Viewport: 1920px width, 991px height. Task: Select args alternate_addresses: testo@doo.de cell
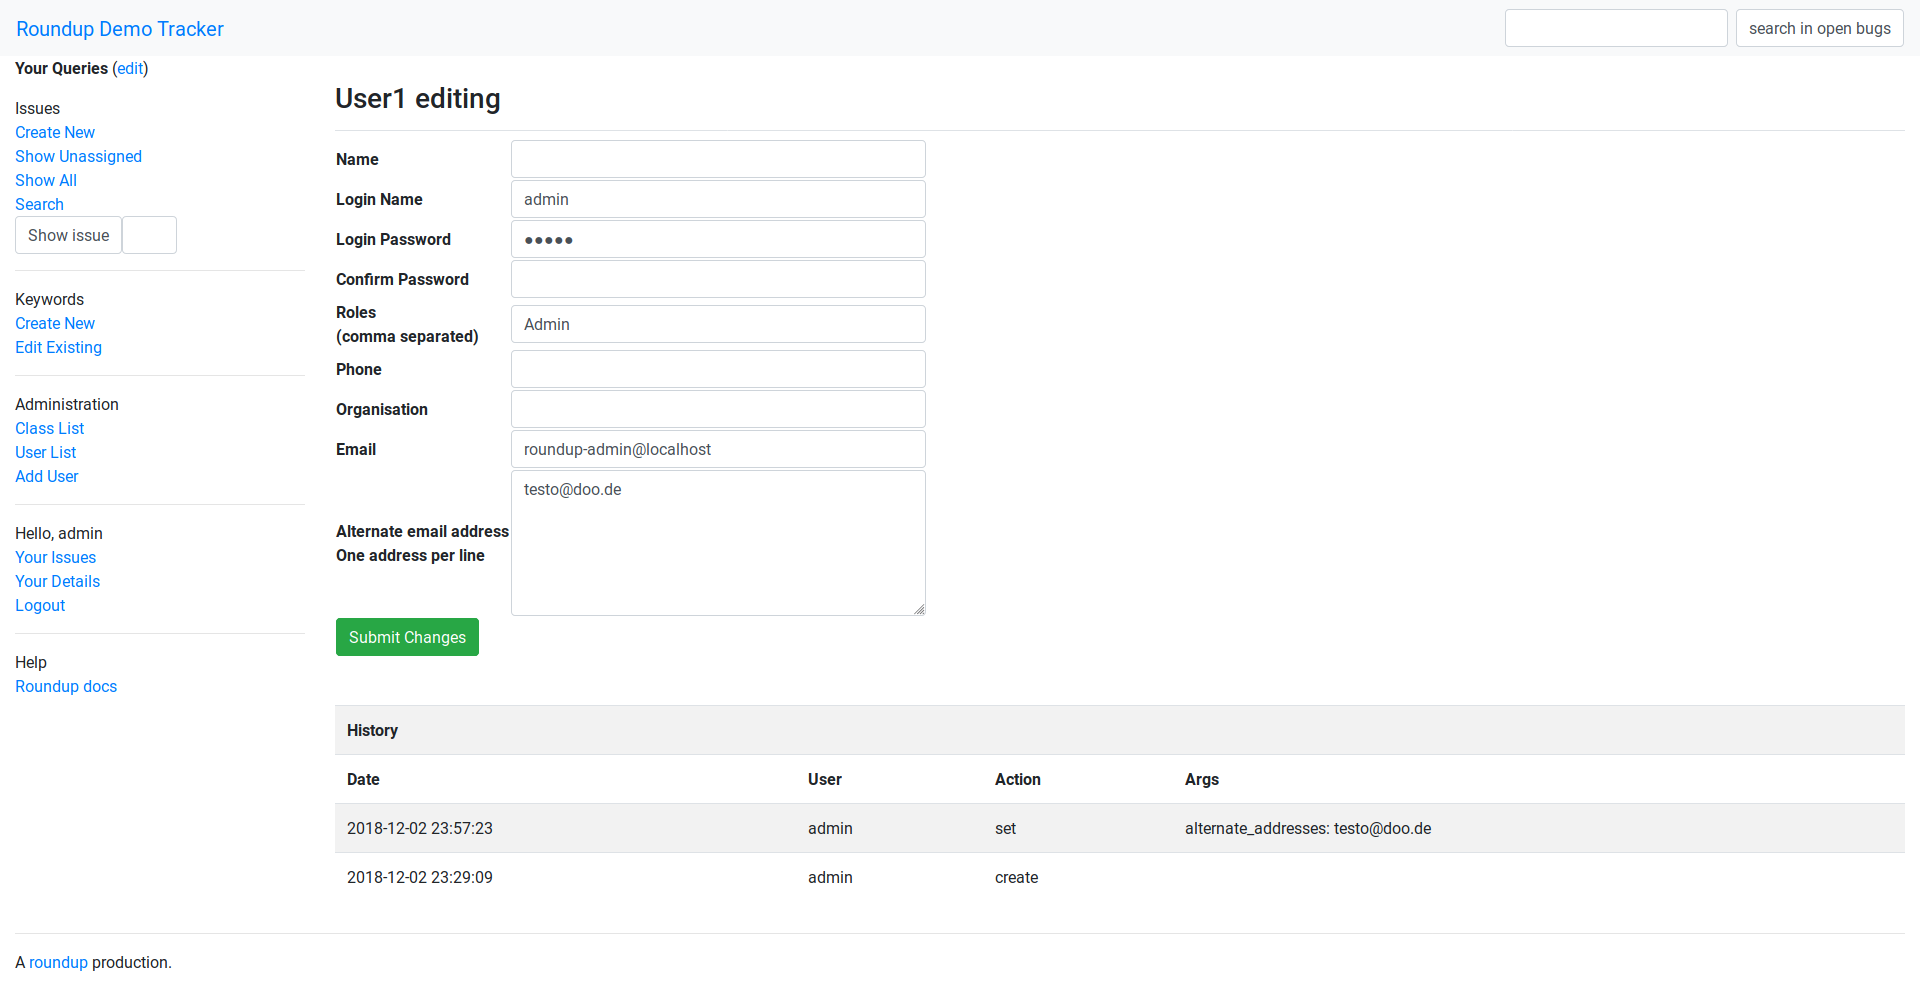1308,828
